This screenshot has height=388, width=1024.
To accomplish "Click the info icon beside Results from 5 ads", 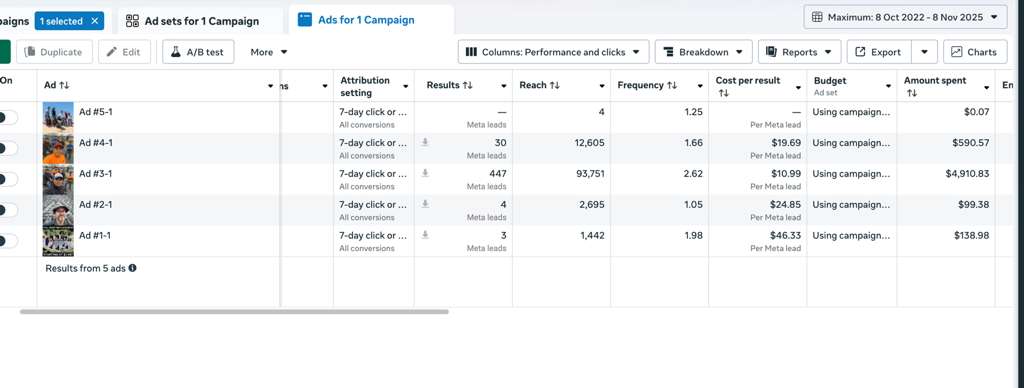I will (x=133, y=268).
